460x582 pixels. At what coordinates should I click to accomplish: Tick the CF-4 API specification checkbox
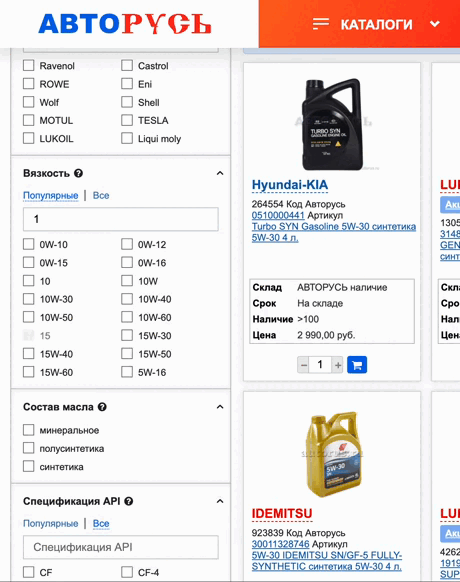pos(127,572)
